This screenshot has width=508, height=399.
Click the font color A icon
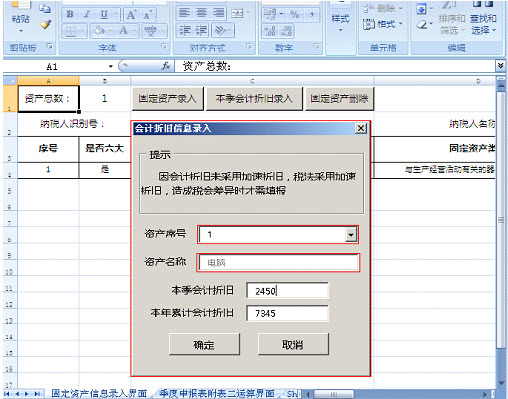pos(124,31)
